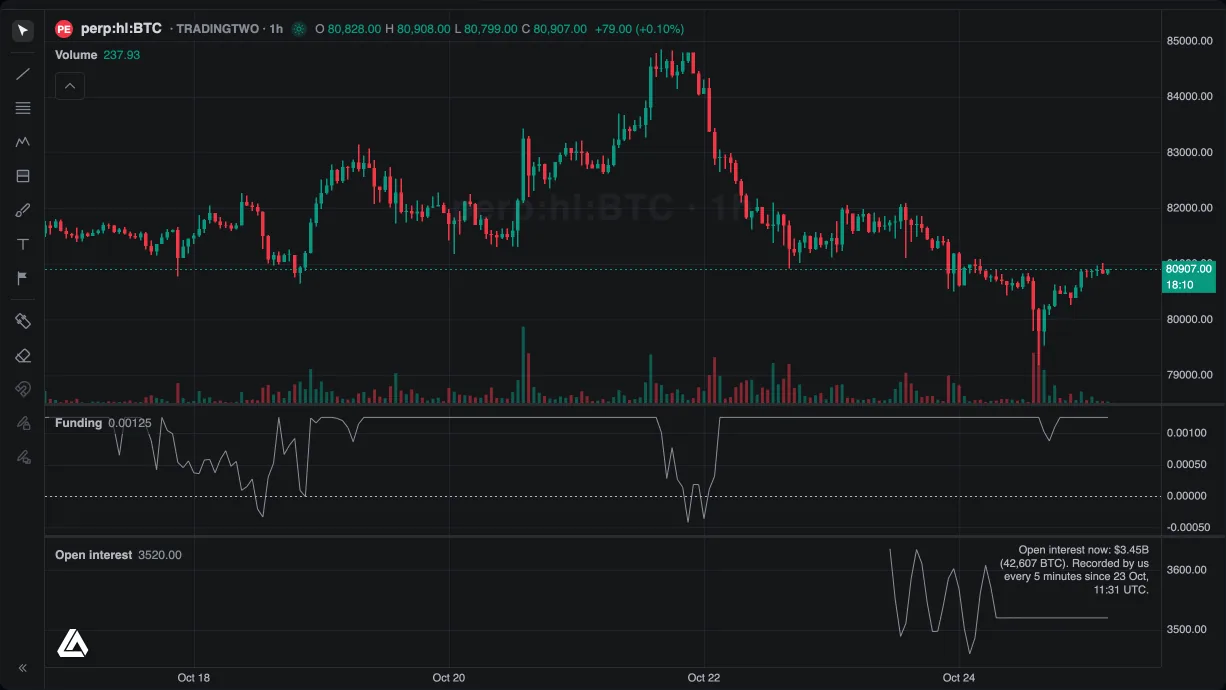Click the 0.00000 funding axis label

(x=1188, y=496)
